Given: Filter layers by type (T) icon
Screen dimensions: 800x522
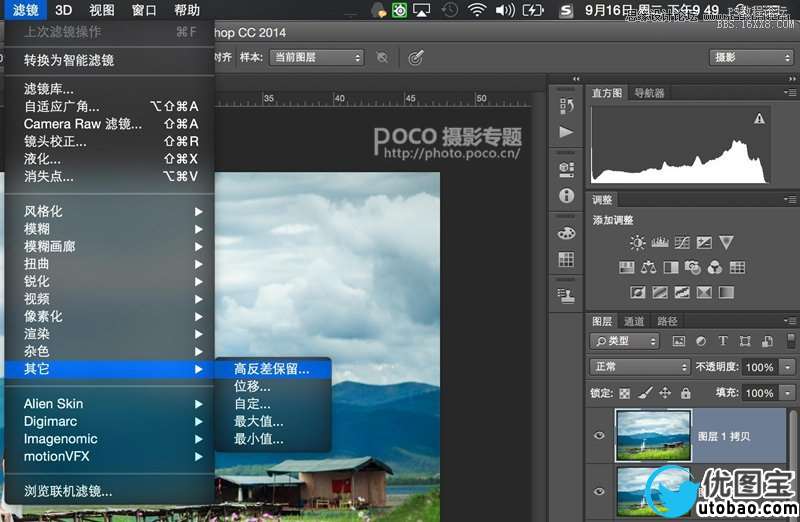Looking at the screenshot, I should click(723, 341).
